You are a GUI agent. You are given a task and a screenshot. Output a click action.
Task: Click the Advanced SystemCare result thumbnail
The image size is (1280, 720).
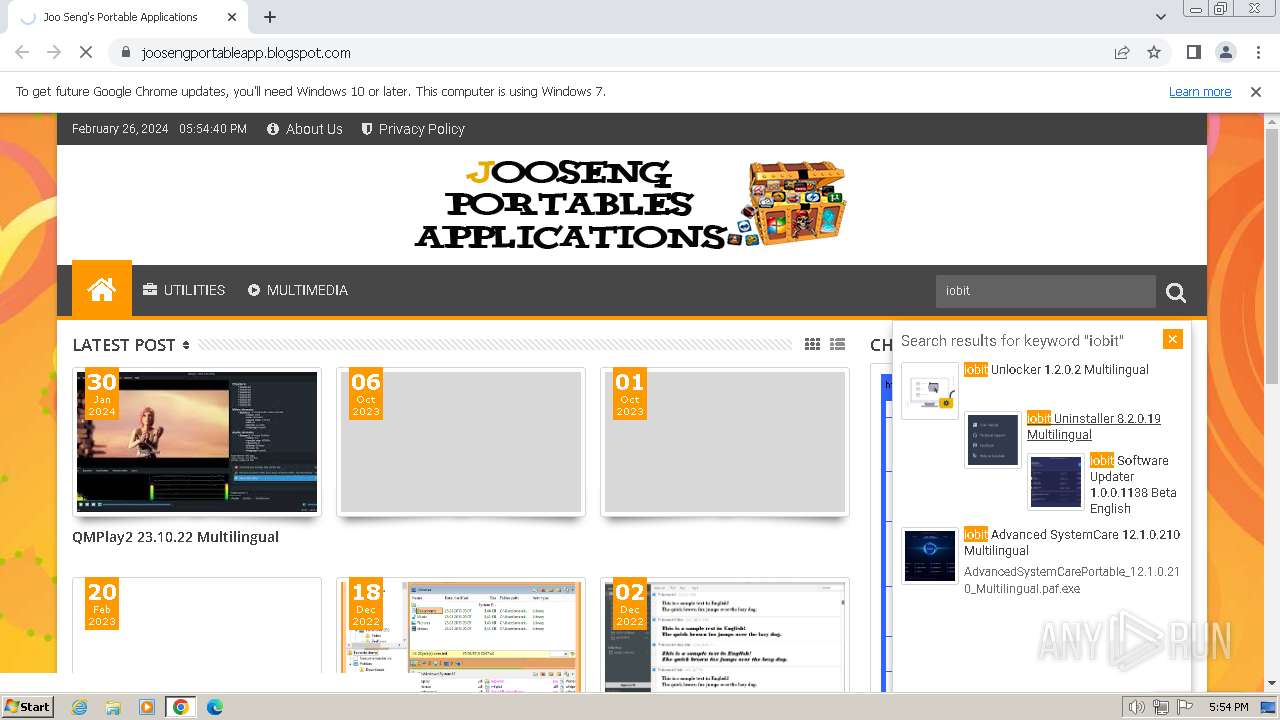pyautogui.click(x=930, y=555)
